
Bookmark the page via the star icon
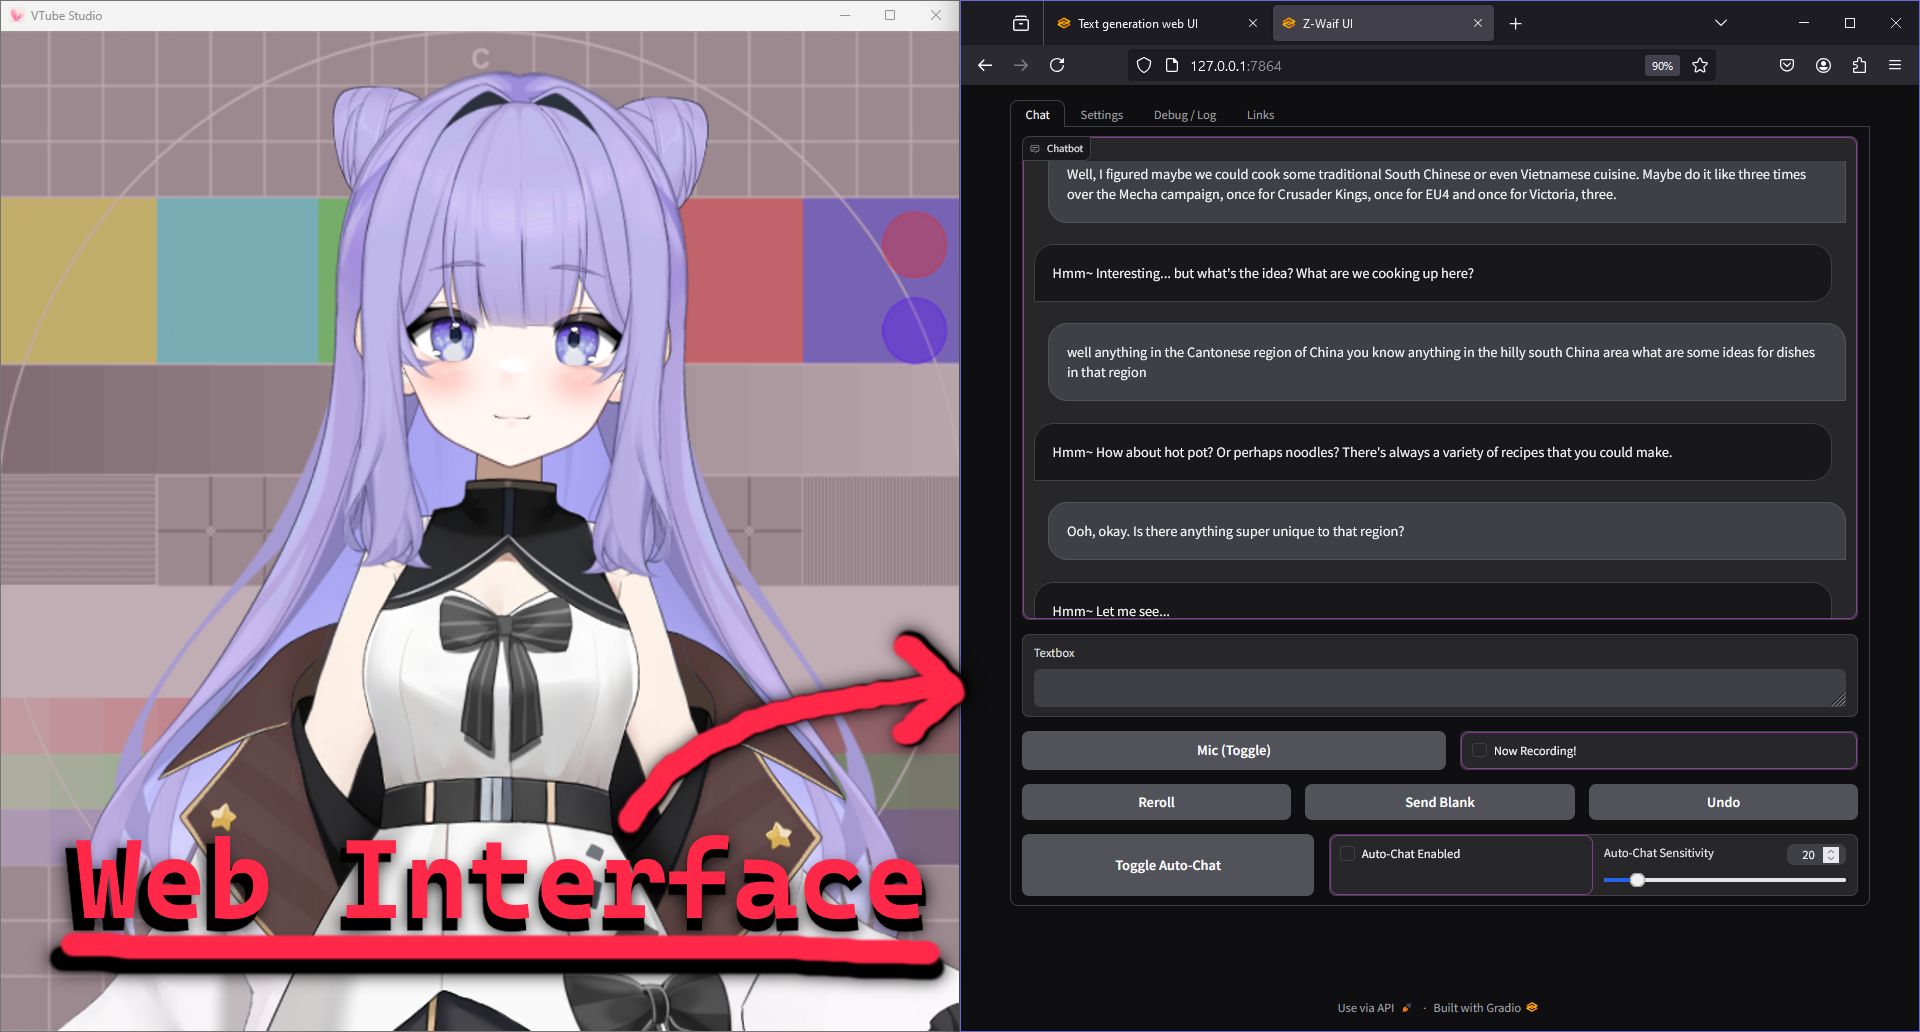tap(1700, 65)
